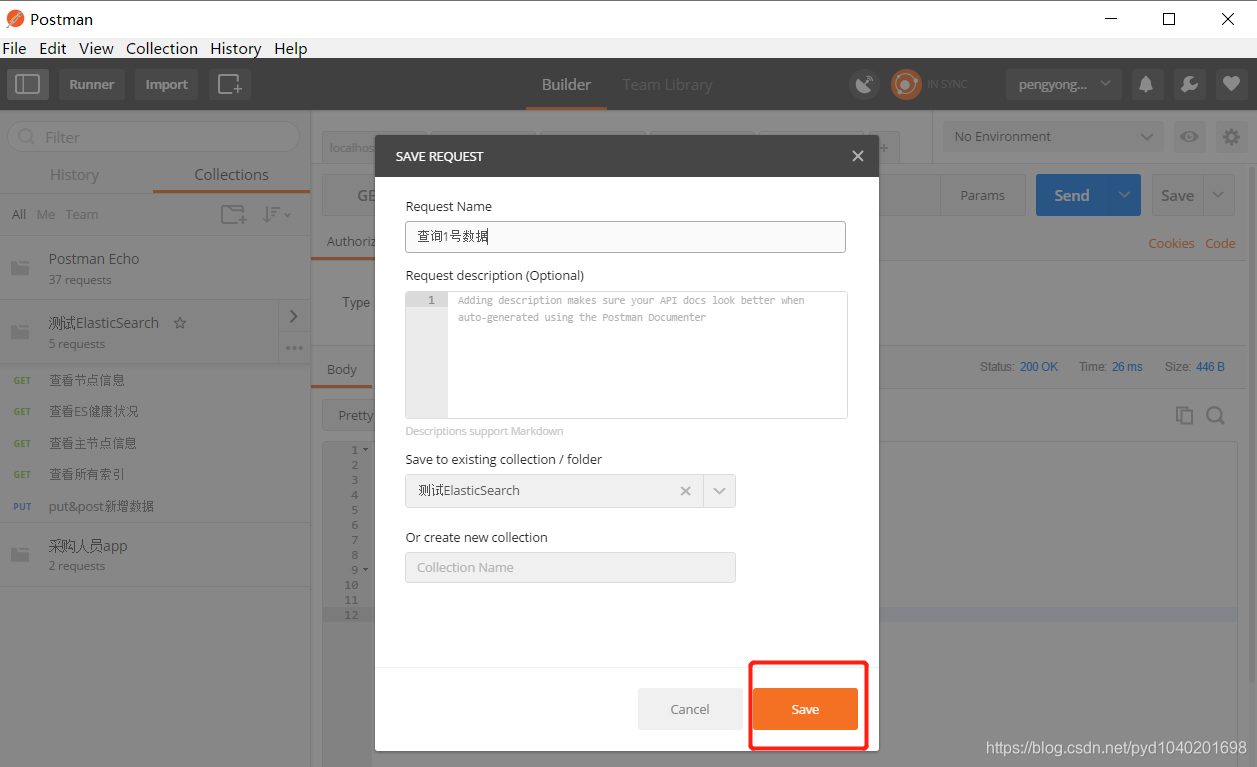Star the 测试ElasticSearch collection
The height and width of the screenshot is (767, 1257).
[180, 323]
